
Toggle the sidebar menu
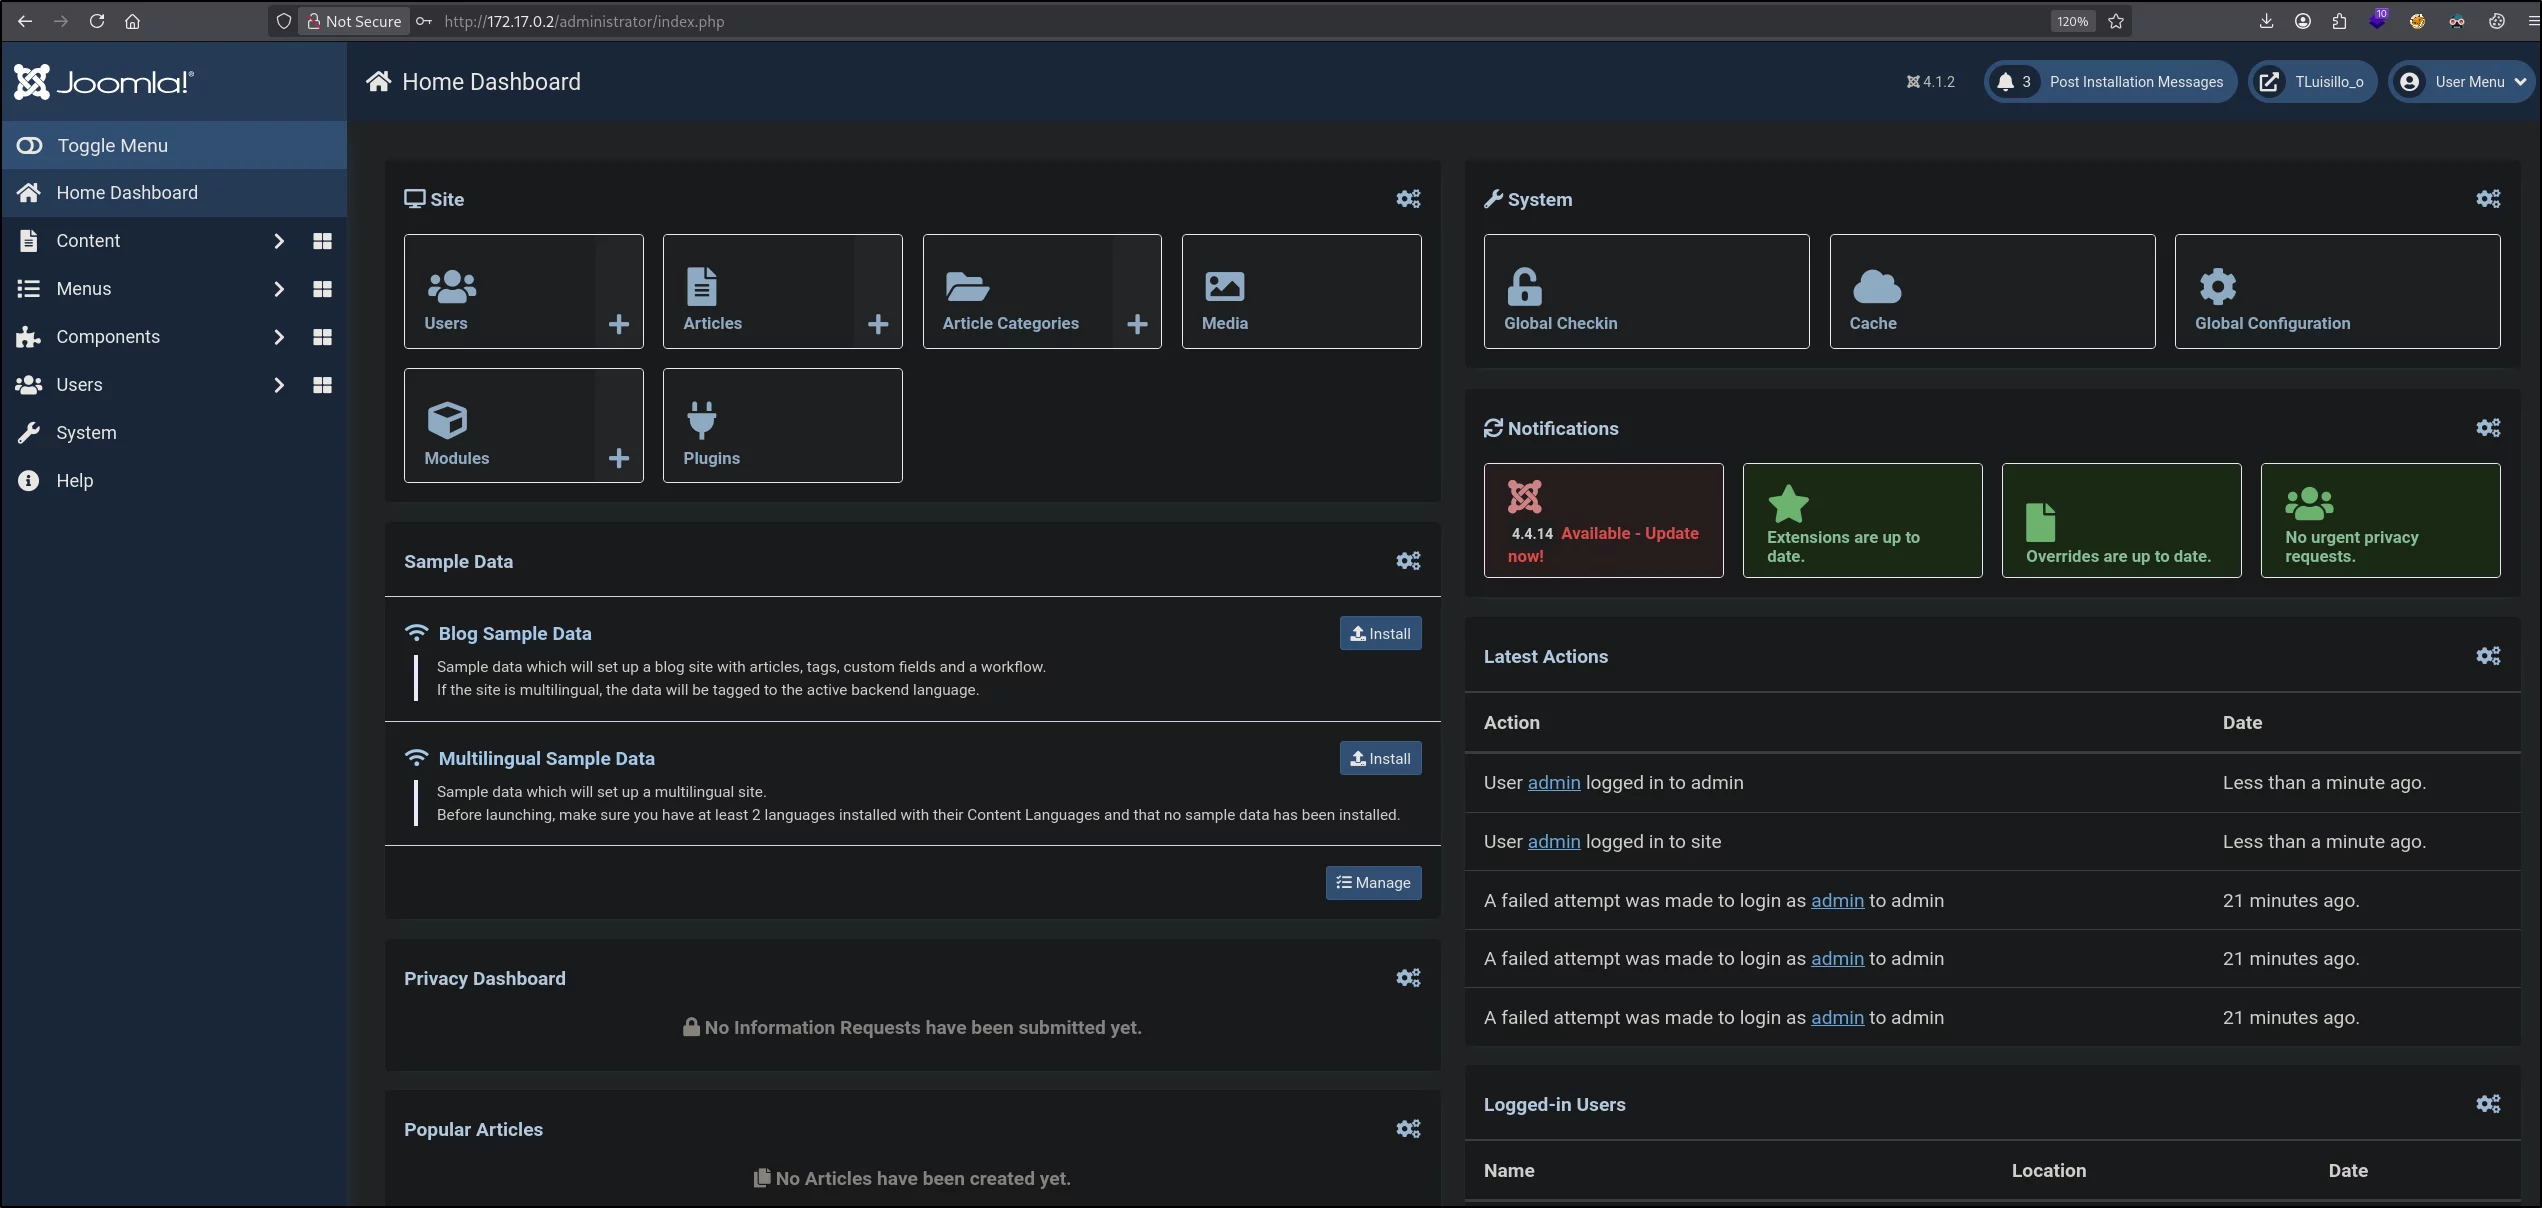tap(174, 145)
